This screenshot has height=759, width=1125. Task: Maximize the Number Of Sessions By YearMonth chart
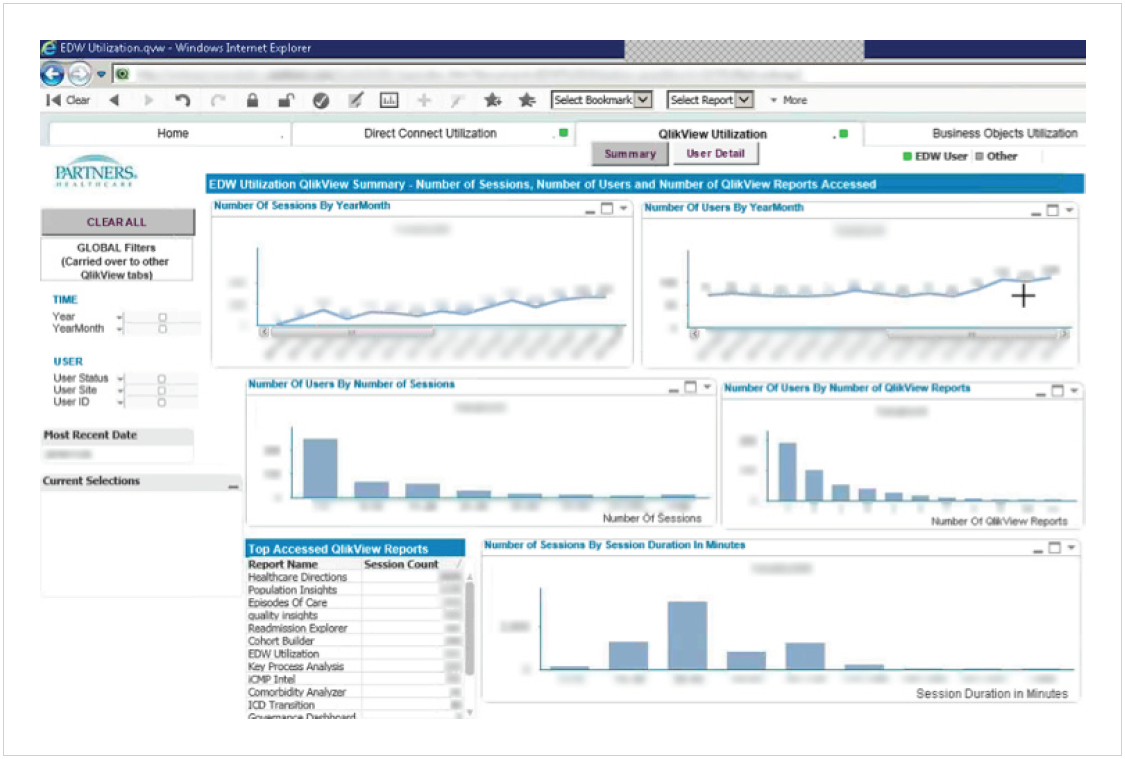pos(607,209)
